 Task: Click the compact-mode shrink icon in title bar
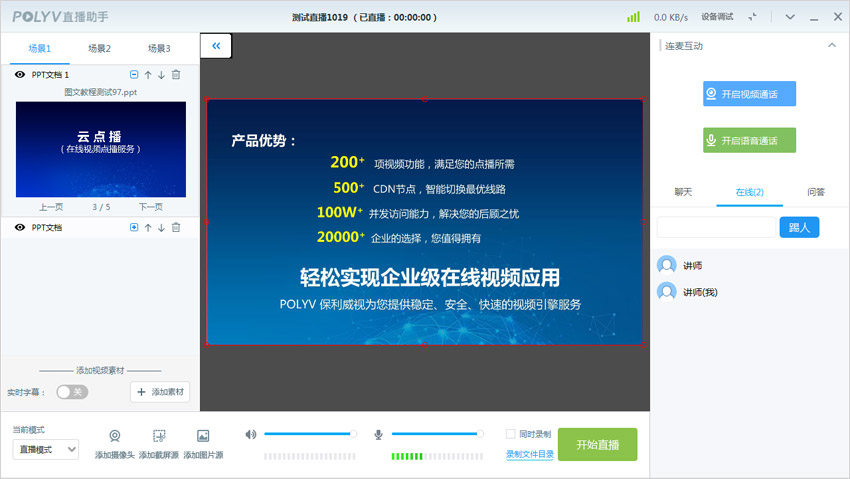[753, 17]
